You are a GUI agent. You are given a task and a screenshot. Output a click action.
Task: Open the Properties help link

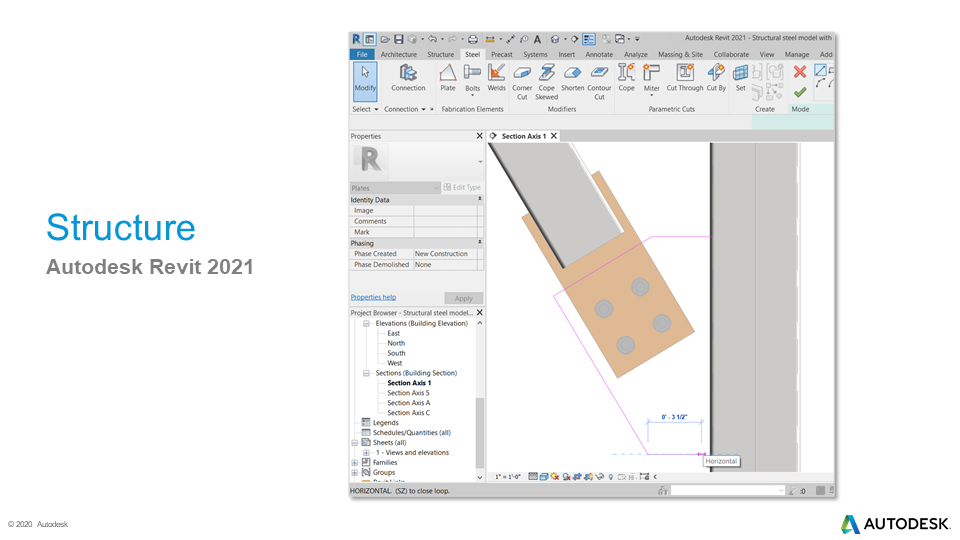click(x=373, y=297)
